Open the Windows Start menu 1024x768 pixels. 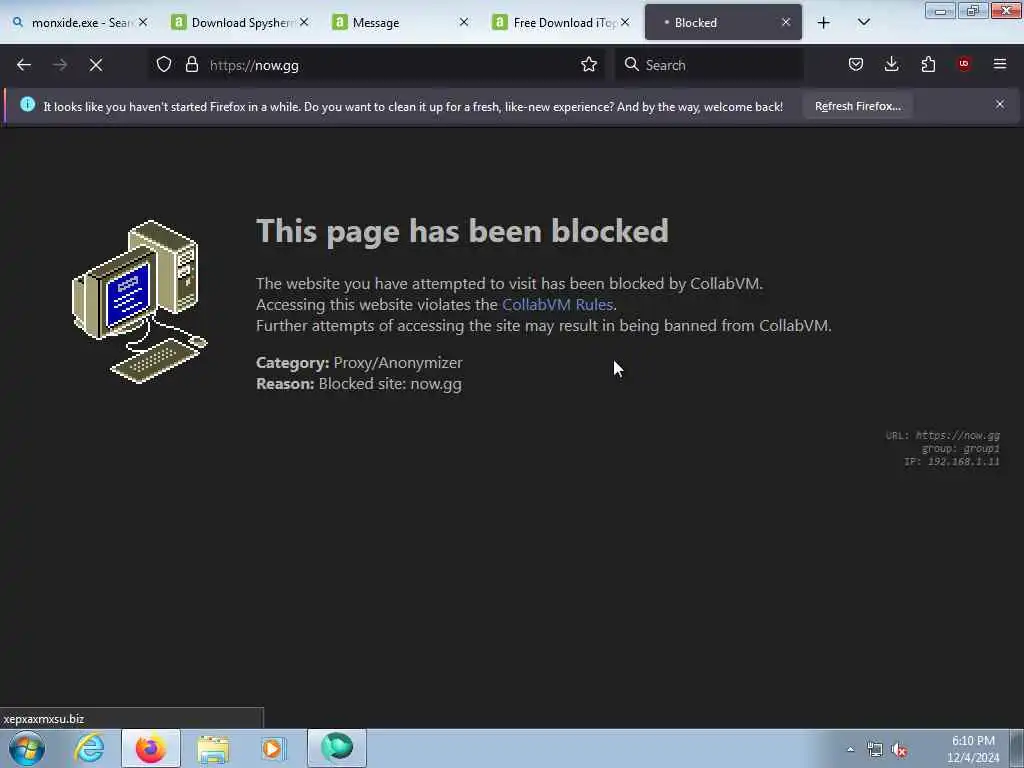[27, 748]
